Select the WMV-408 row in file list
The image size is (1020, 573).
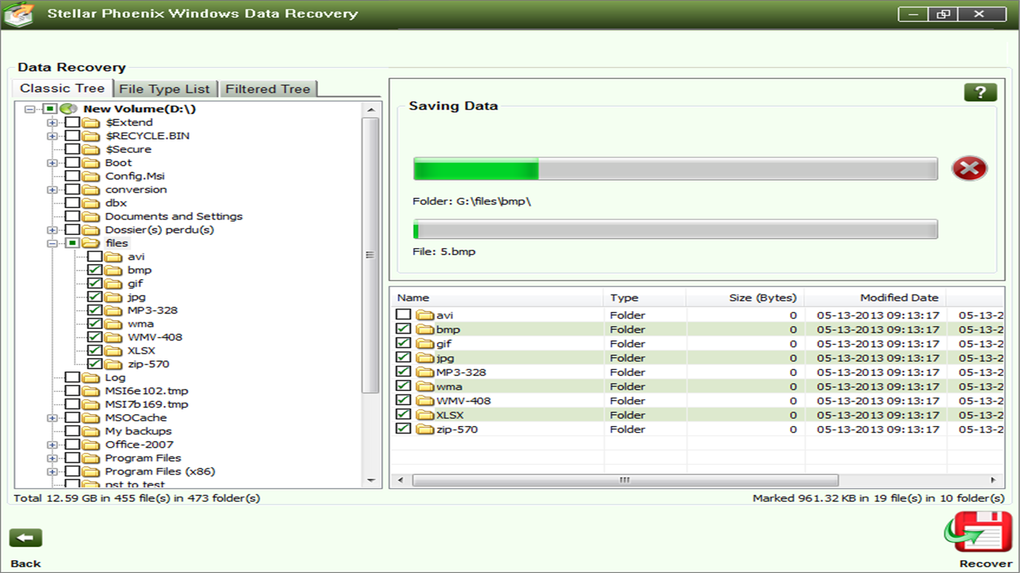[x=697, y=401]
